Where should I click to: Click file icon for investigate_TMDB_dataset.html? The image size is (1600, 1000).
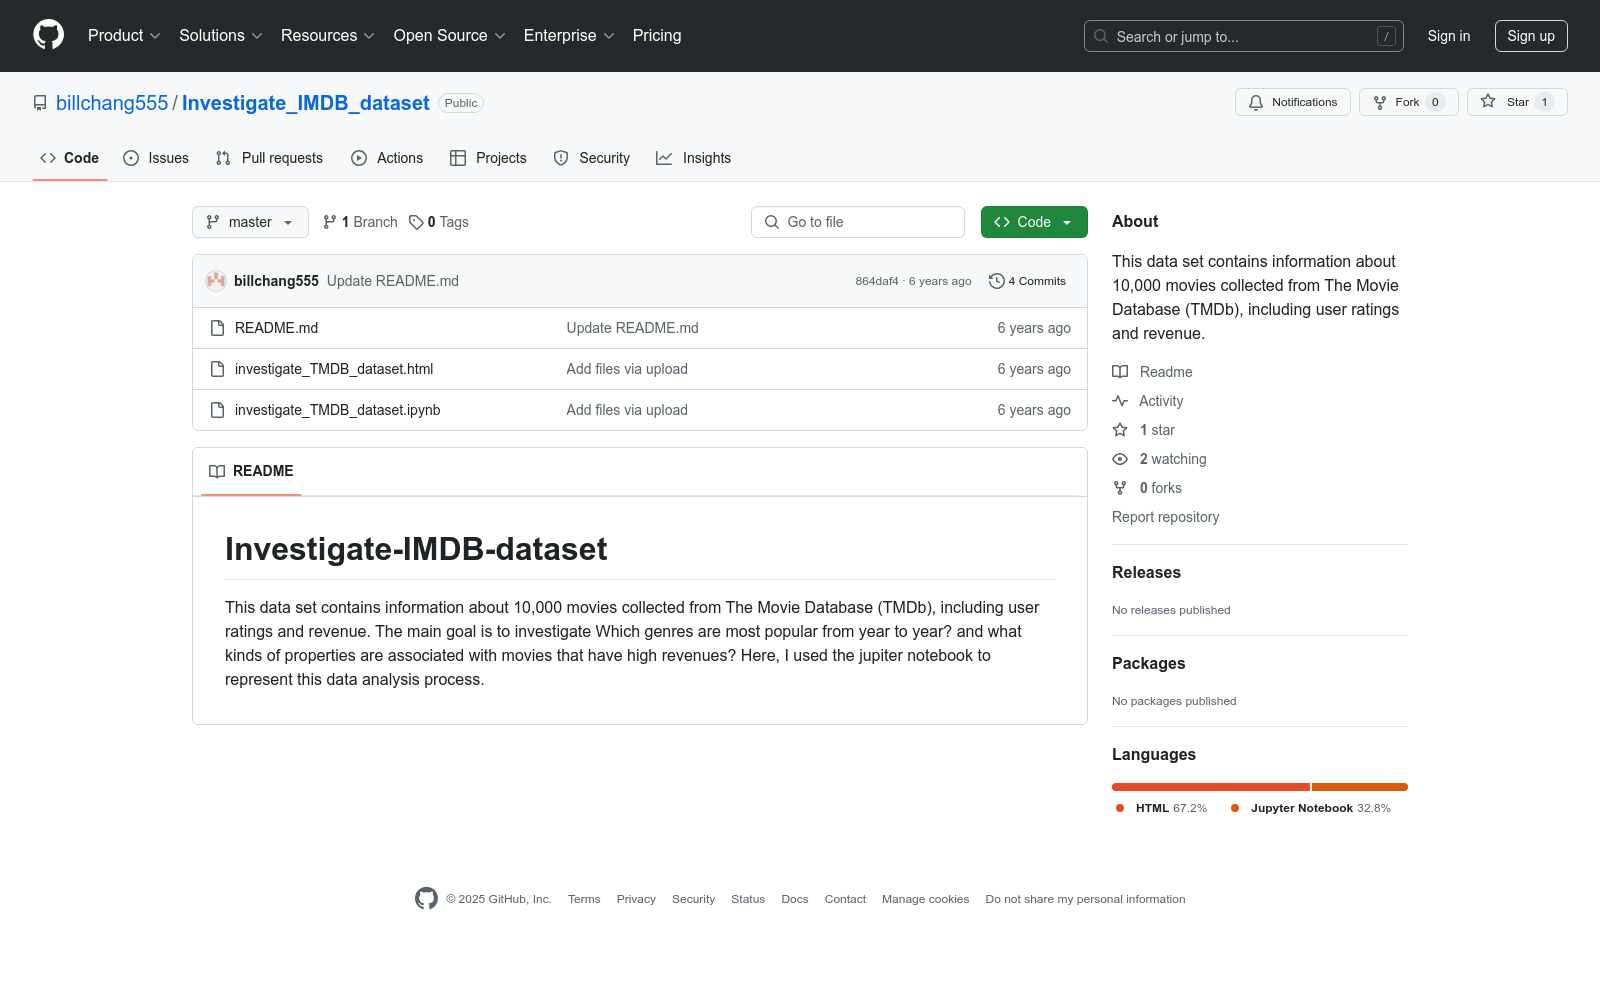pyautogui.click(x=217, y=369)
